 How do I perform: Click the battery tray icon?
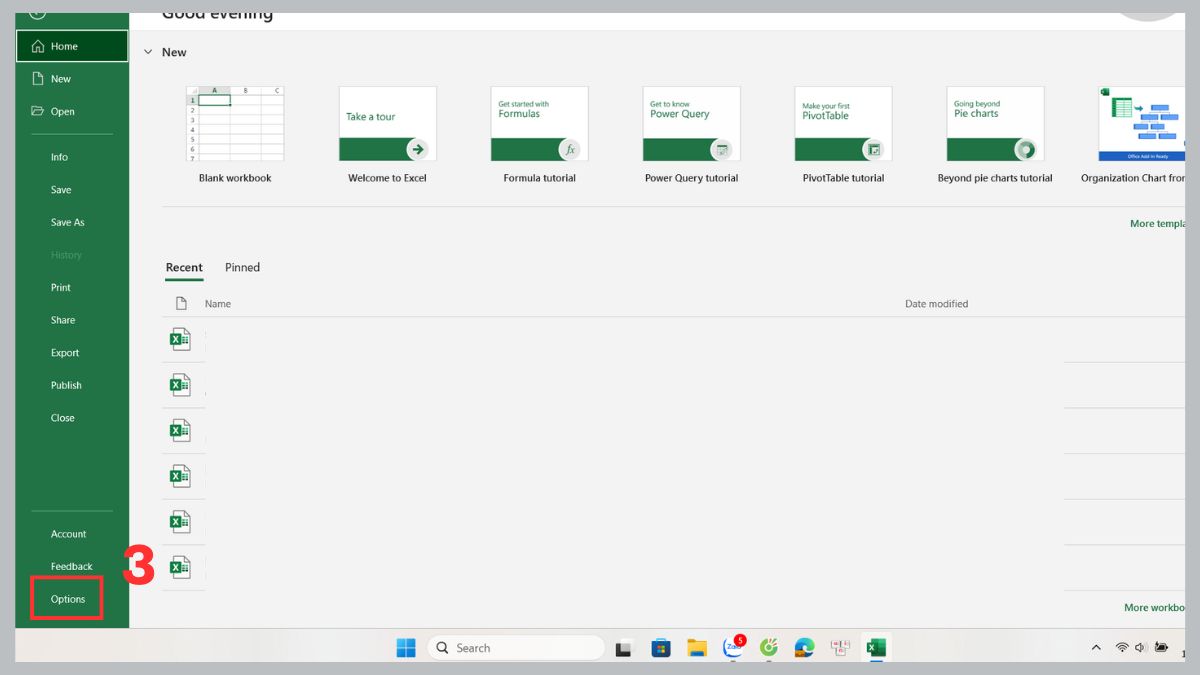(1161, 648)
